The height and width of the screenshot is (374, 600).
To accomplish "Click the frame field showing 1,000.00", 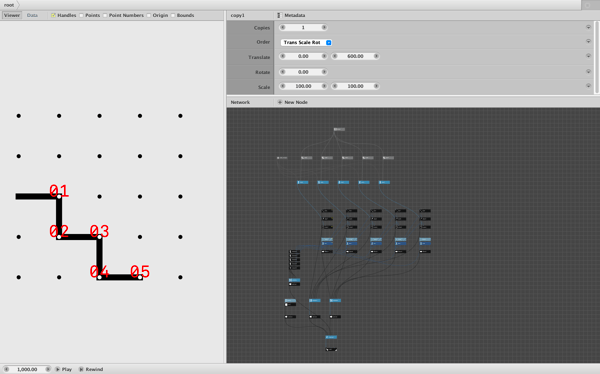I will (x=27, y=369).
